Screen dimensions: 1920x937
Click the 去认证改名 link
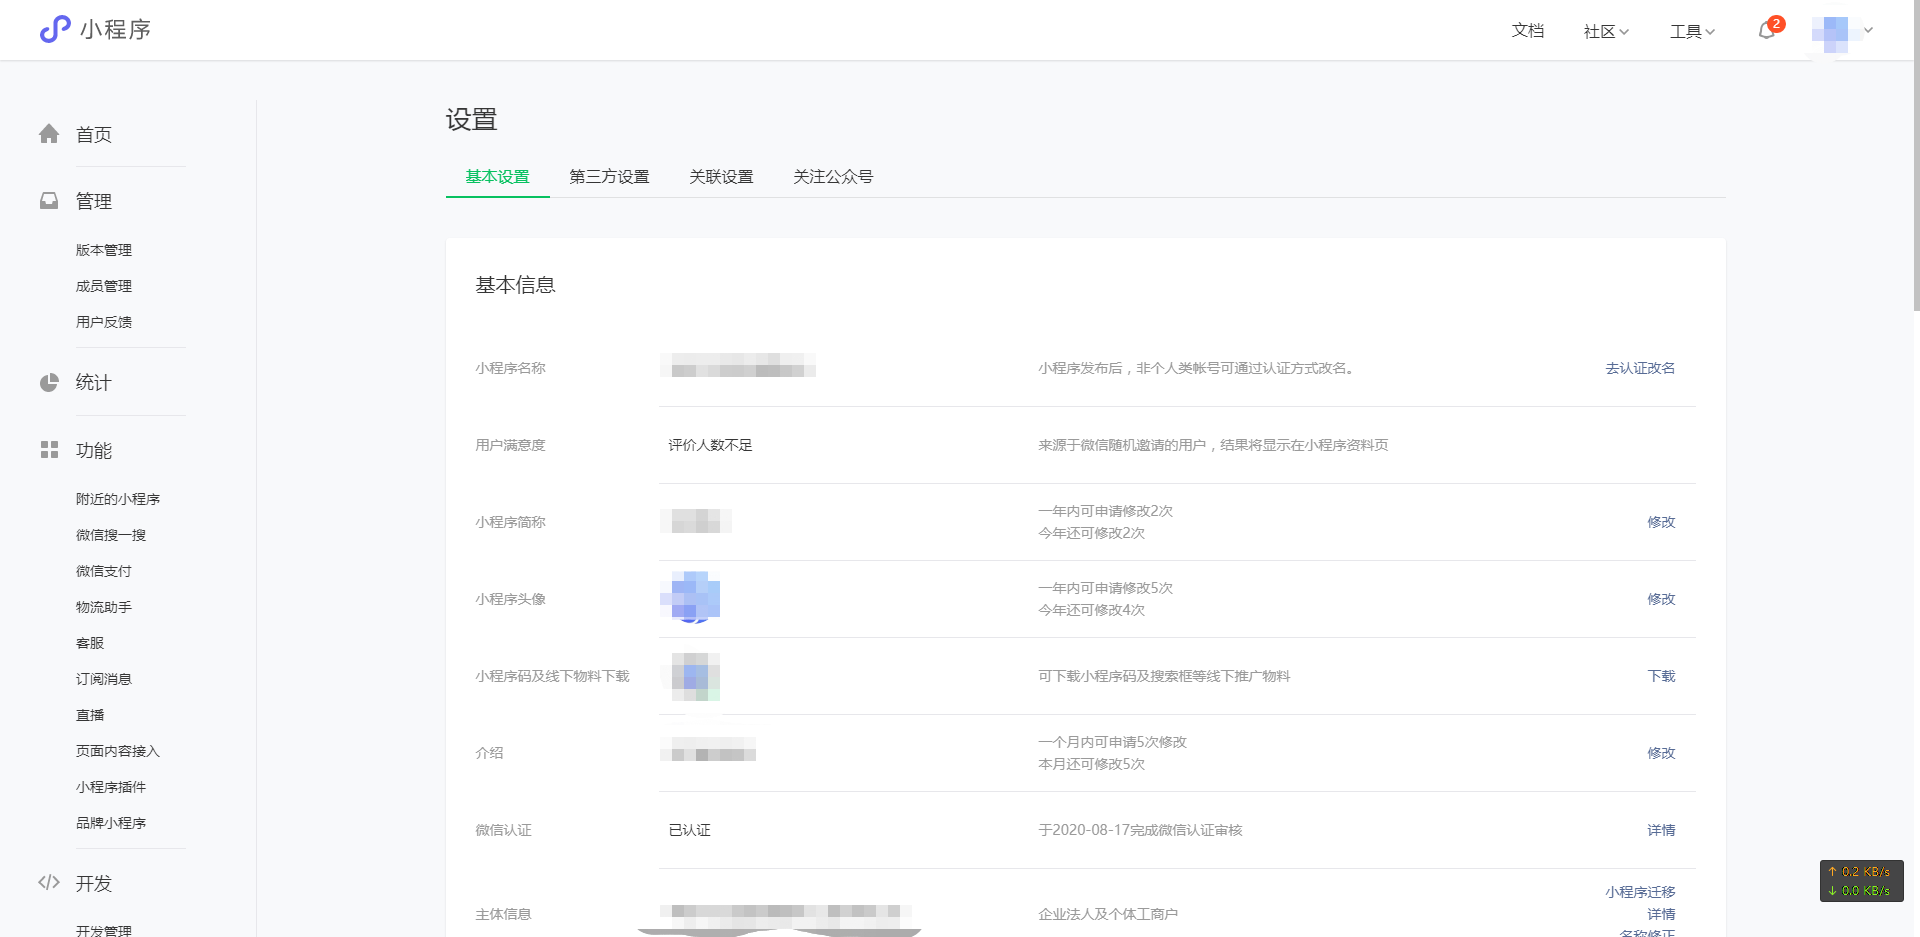[1640, 368]
